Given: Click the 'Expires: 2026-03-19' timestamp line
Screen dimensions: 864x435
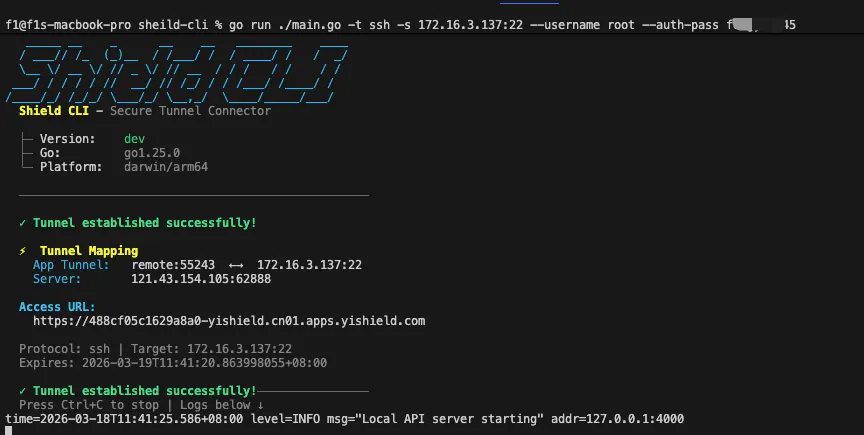Looking at the screenshot, I should [x=173, y=363].
